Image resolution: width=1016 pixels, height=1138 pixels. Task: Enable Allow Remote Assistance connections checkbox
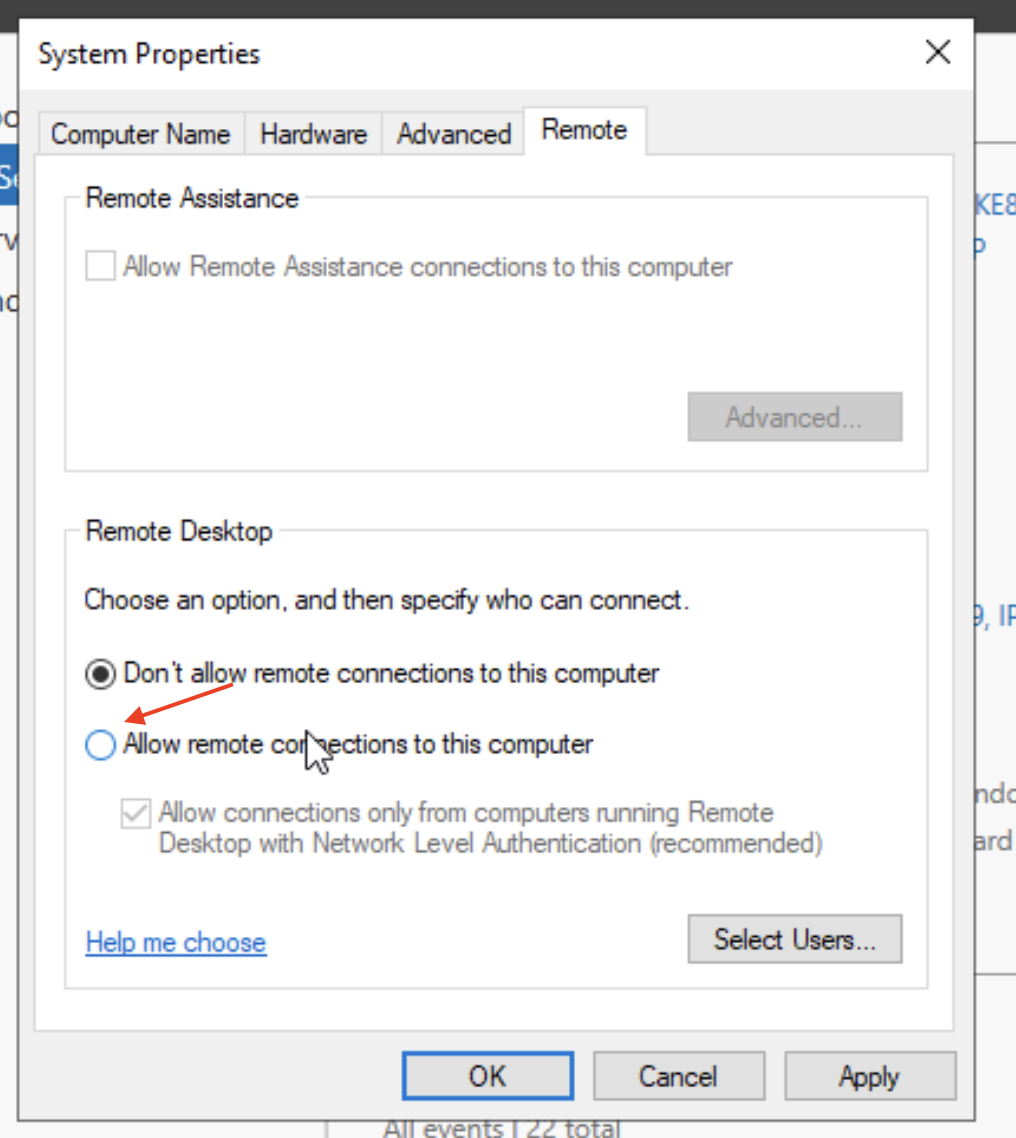coord(100,267)
